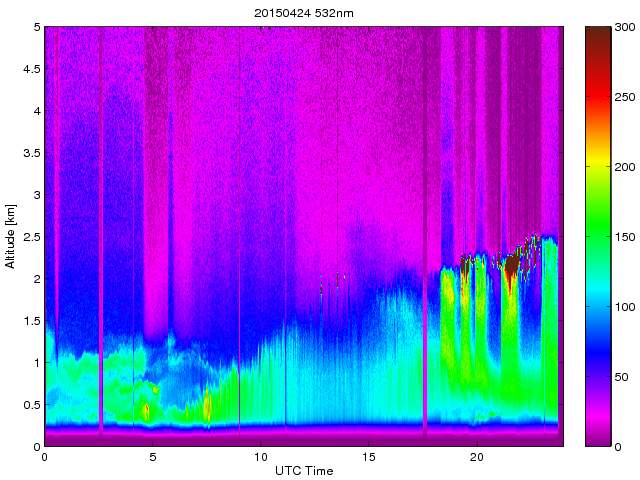This screenshot has height=480, width=640.
Task: Click the 'UTC Time' x-axis label
Action: 304,471
